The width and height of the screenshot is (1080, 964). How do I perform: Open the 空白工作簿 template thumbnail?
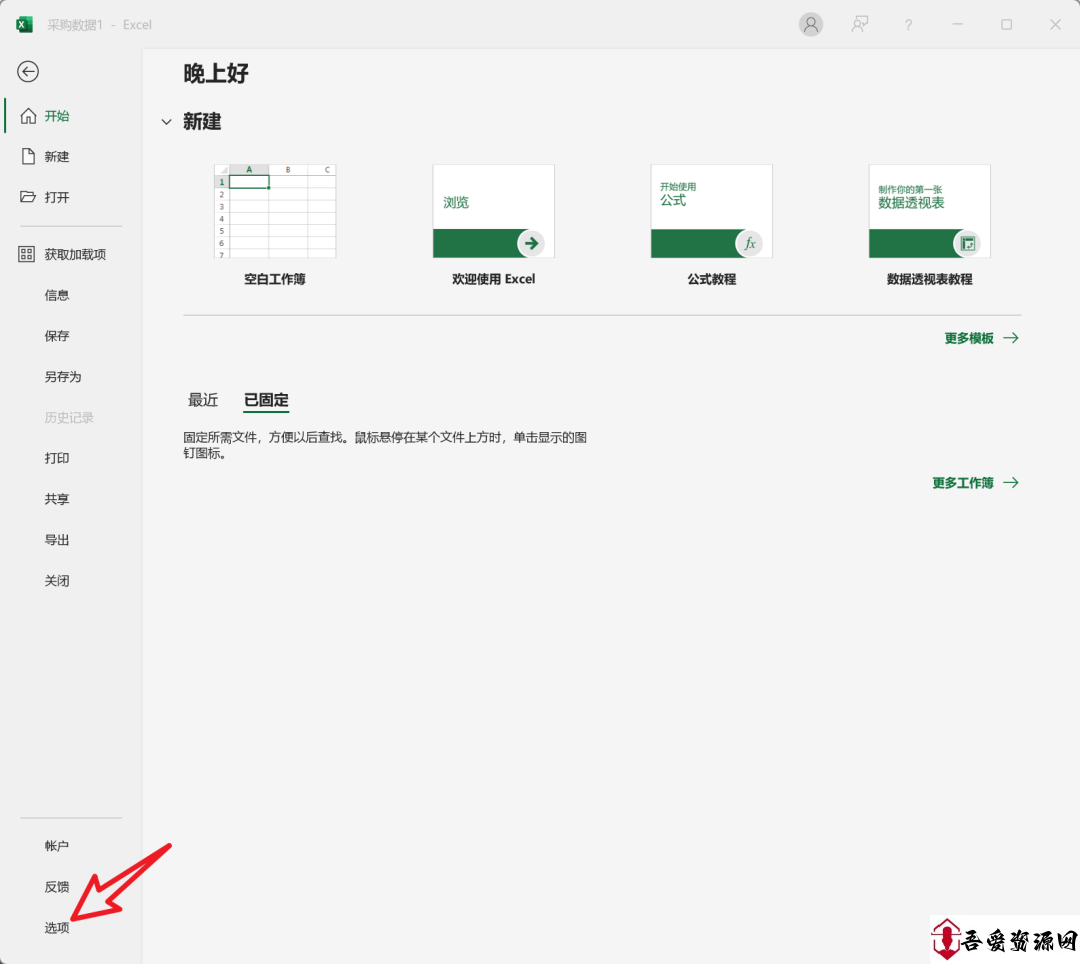point(275,211)
